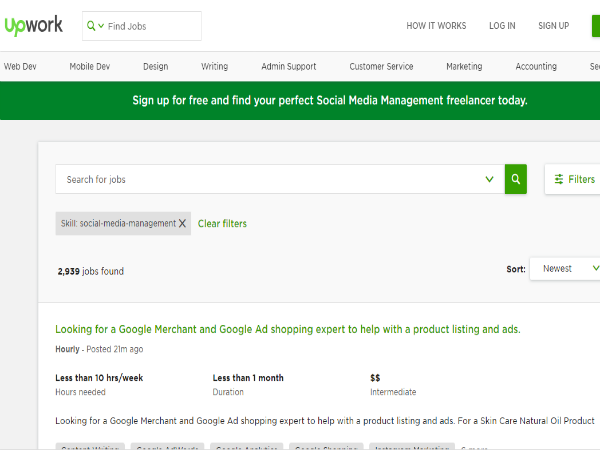600x450 pixels.
Task: Click the Upwork logo
Action: click(x=34, y=25)
